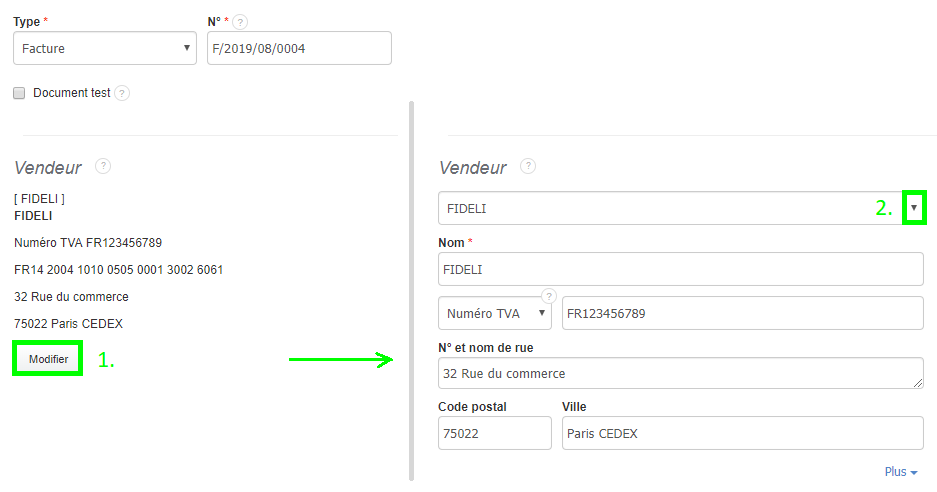Open the Numéro TVA type dropdown

pyautogui.click(x=495, y=313)
